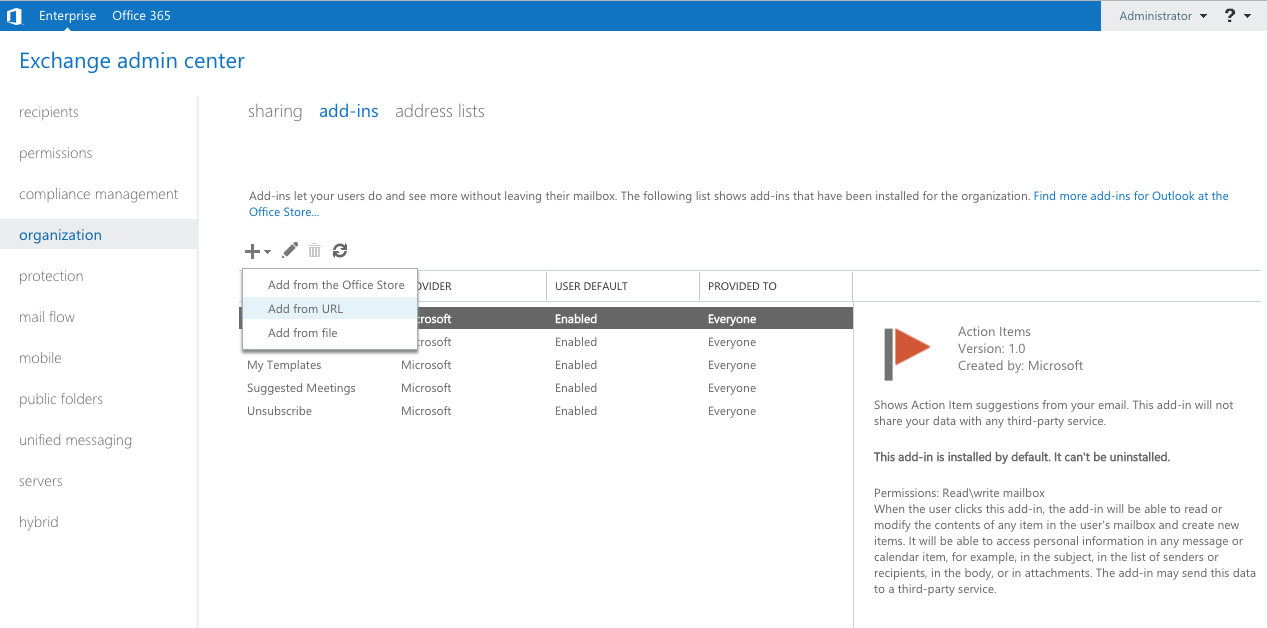Click the refresh icon in toolbar
The image size is (1267, 628).
340,251
